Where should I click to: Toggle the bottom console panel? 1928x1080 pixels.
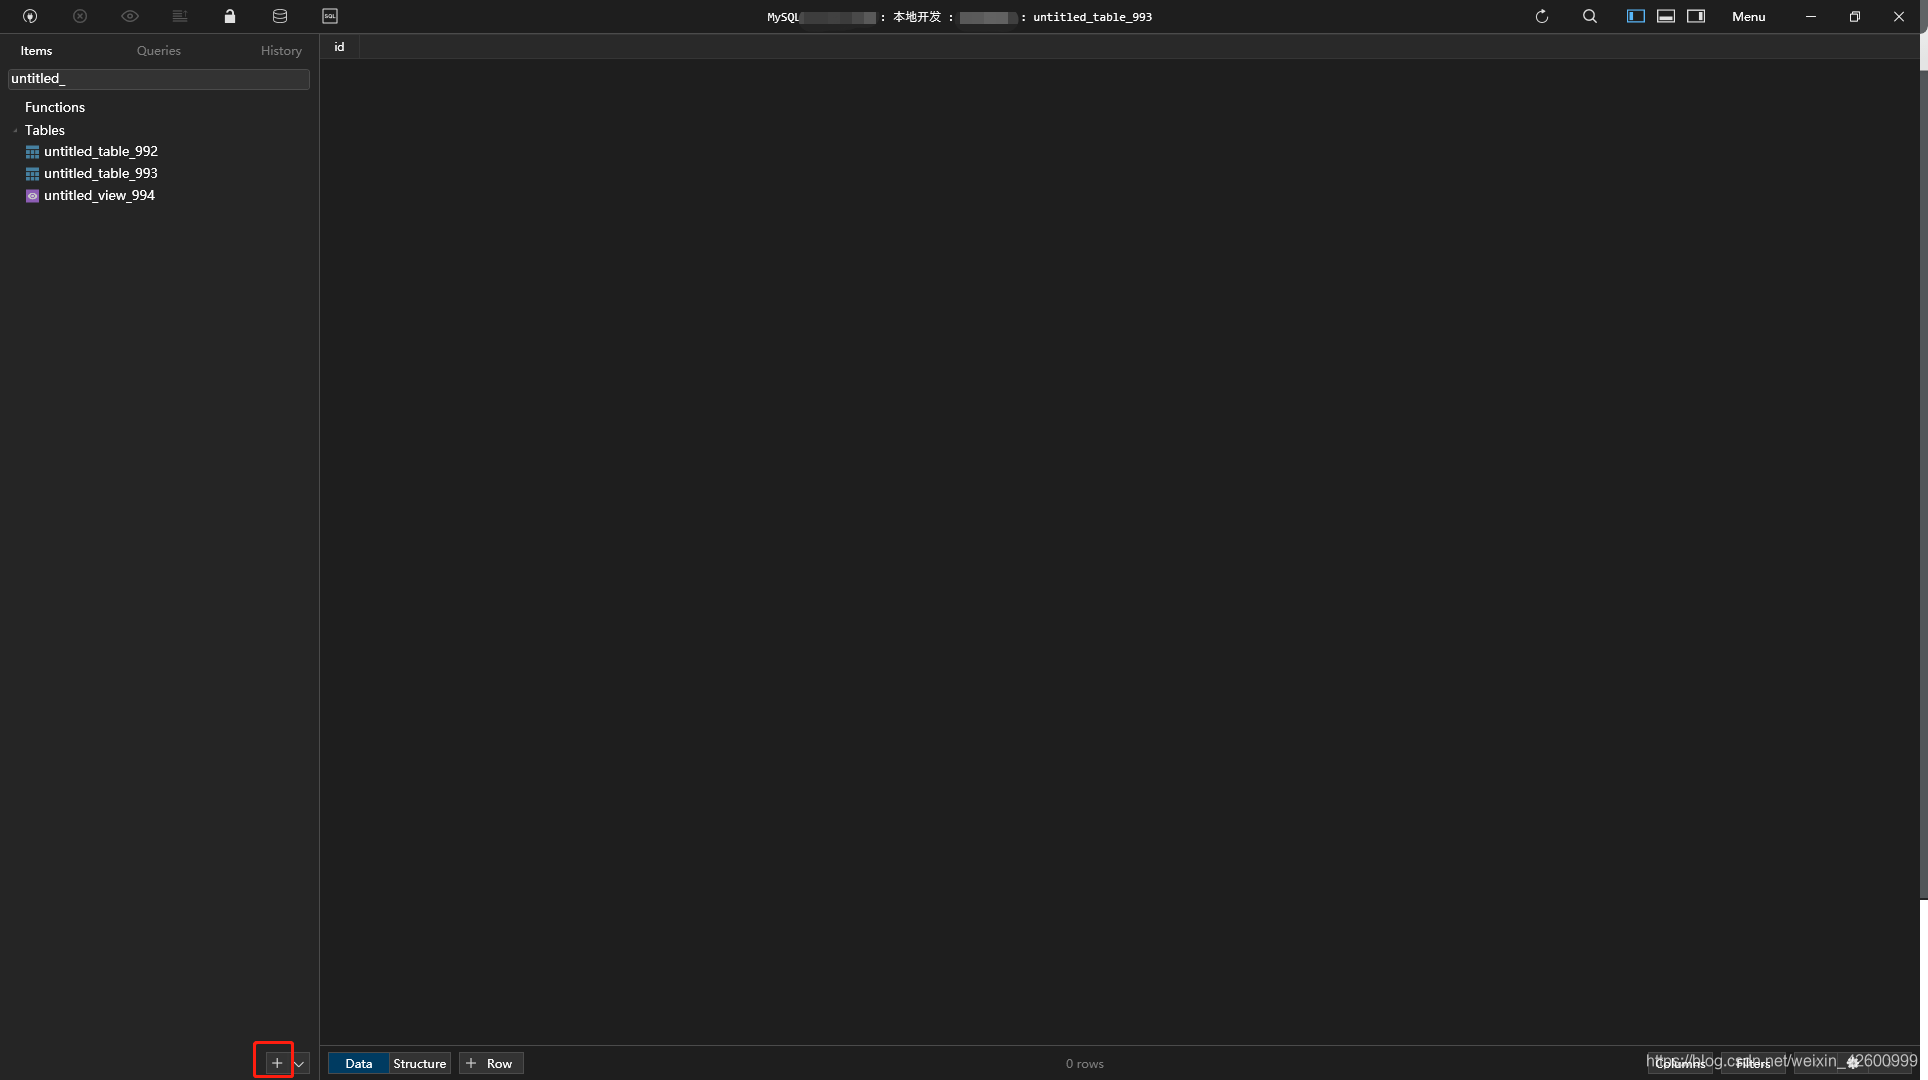tap(1666, 16)
